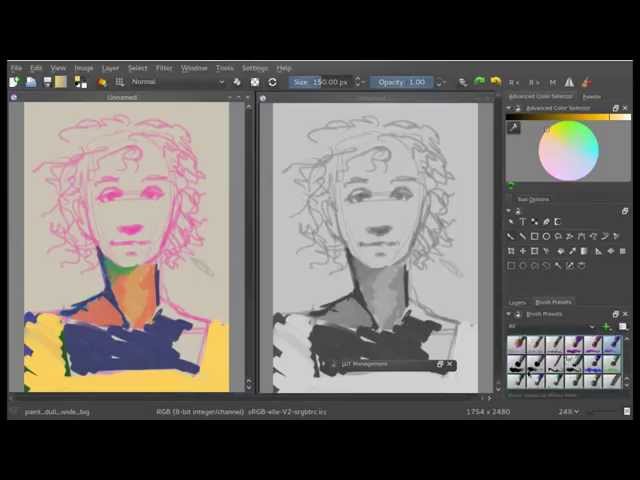Toggle lock icon on Brush Presets docker
640x480 pixels.
tap(518, 314)
